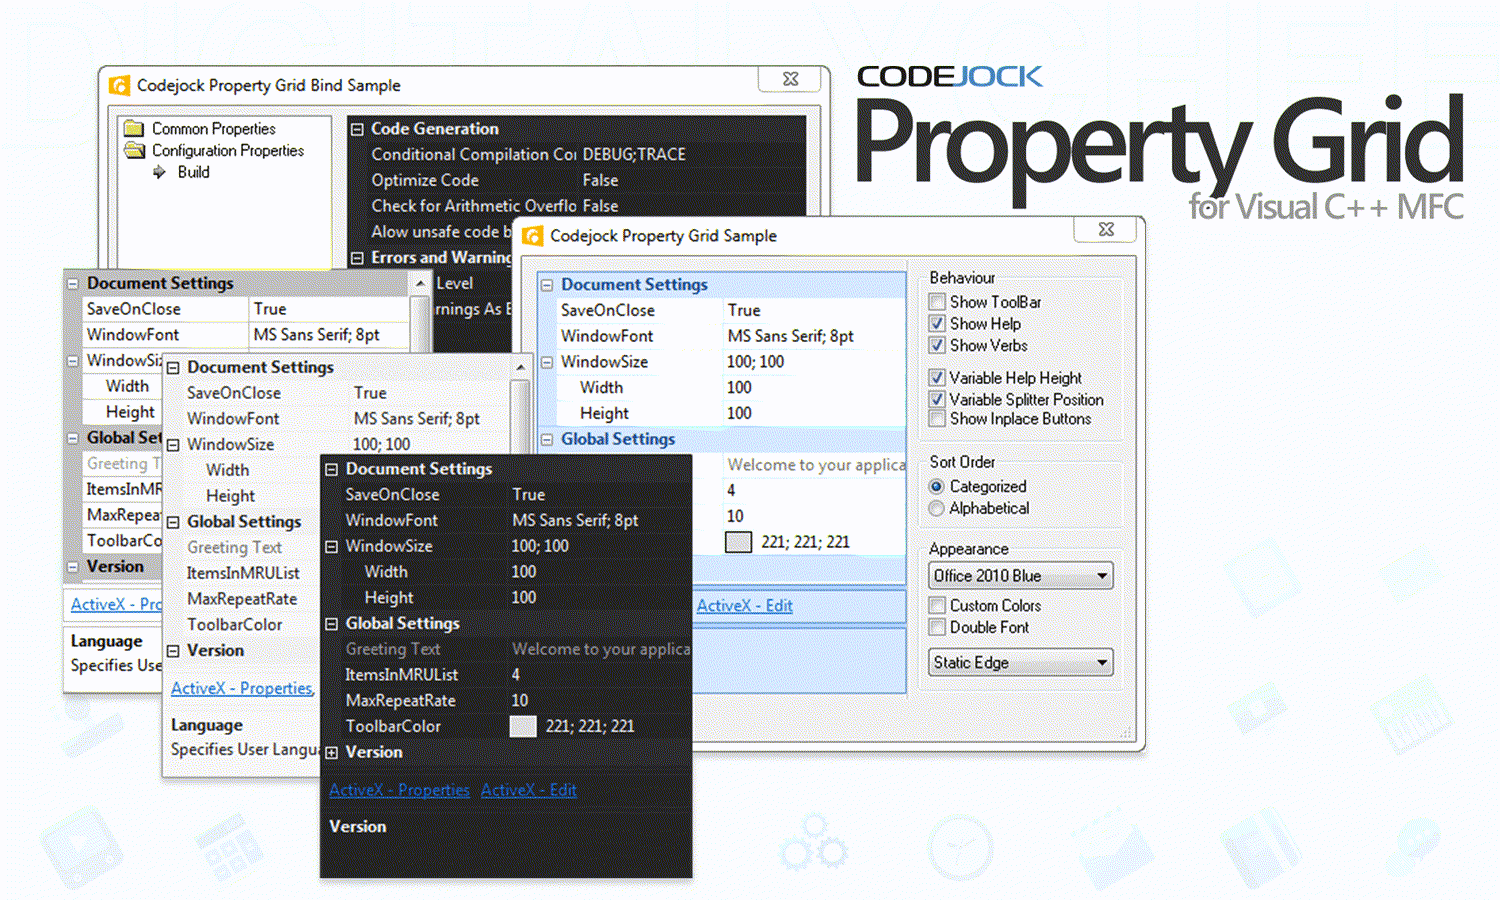Select WindowFont row in the gray grid
This screenshot has width=1500, height=900.
(x=246, y=335)
